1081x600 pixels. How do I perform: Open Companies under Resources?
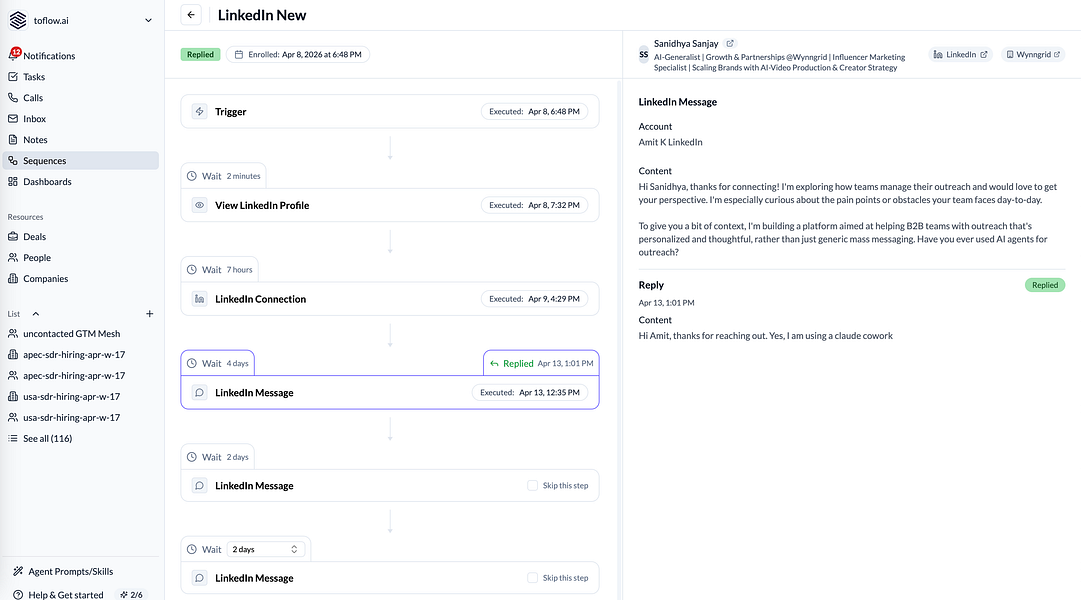coord(81,279)
